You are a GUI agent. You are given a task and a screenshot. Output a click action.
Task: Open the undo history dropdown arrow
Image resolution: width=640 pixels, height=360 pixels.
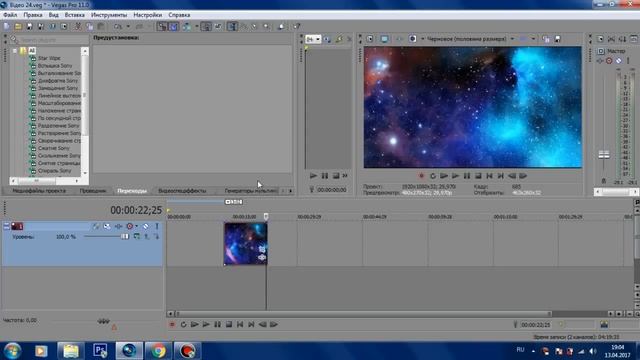point(128,27)
